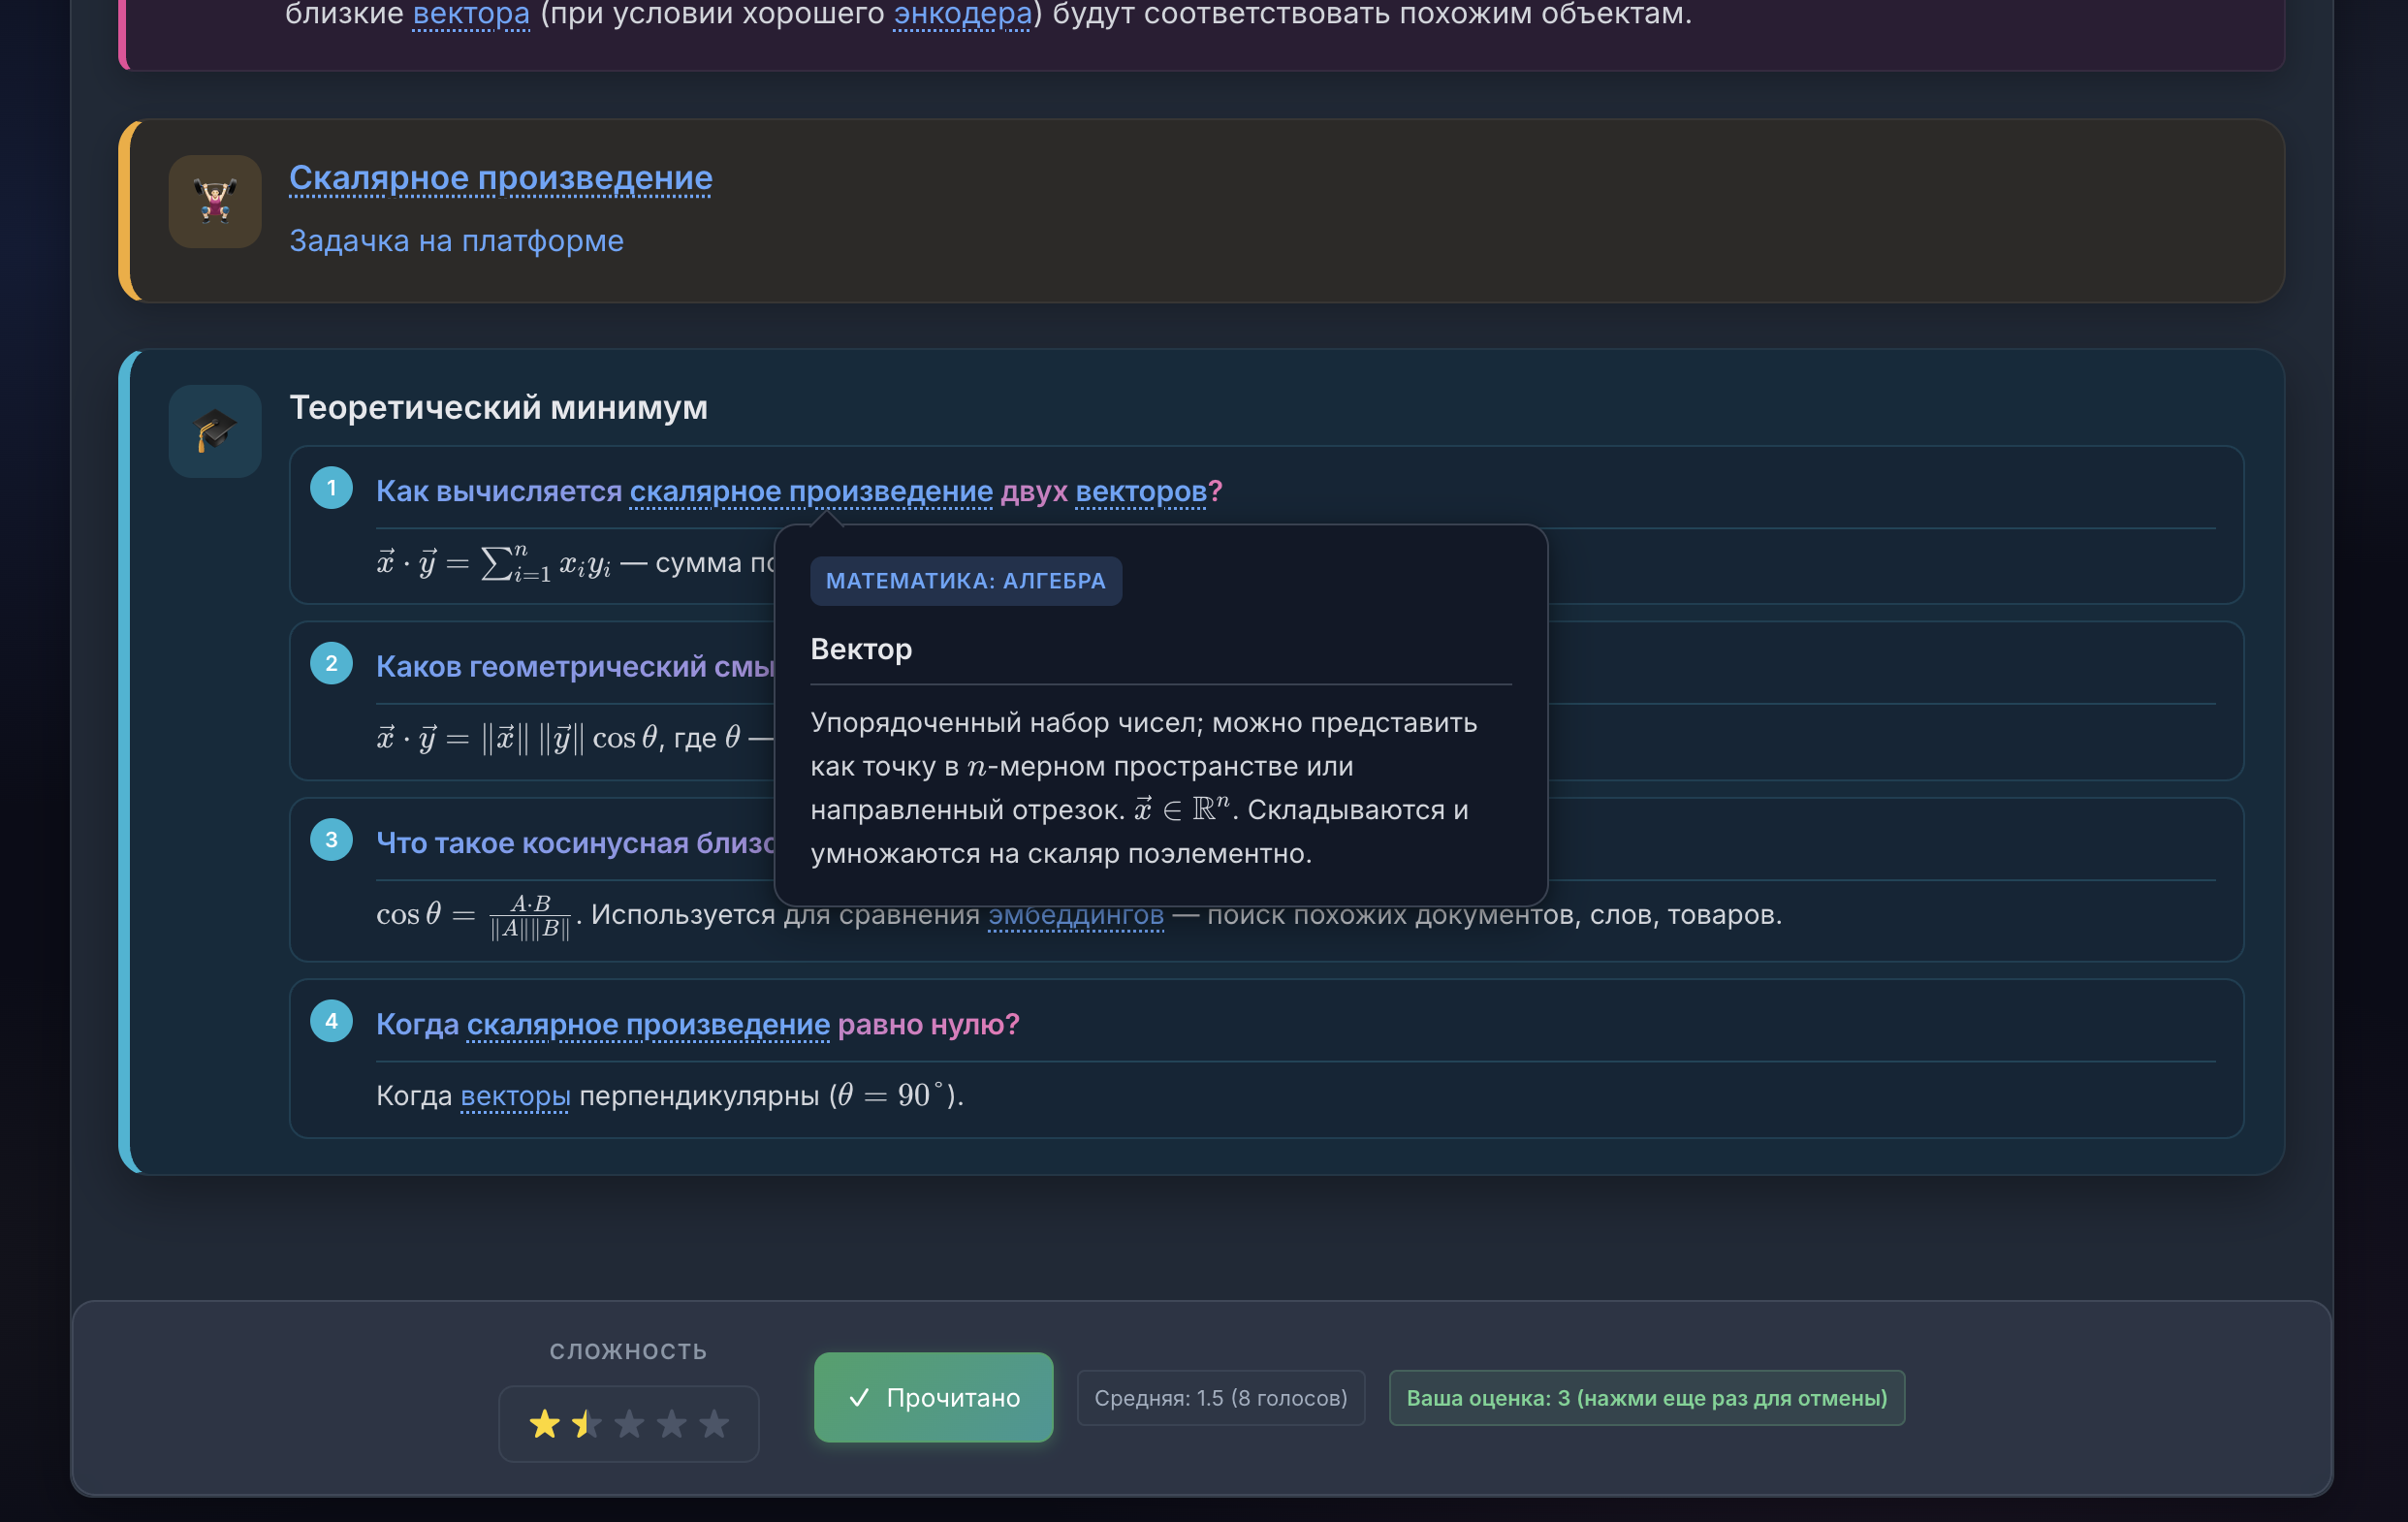The image size is (2408, 1522).
Task: Click the СЛОЖНОСТЬ label
Action: point(628,1351)
